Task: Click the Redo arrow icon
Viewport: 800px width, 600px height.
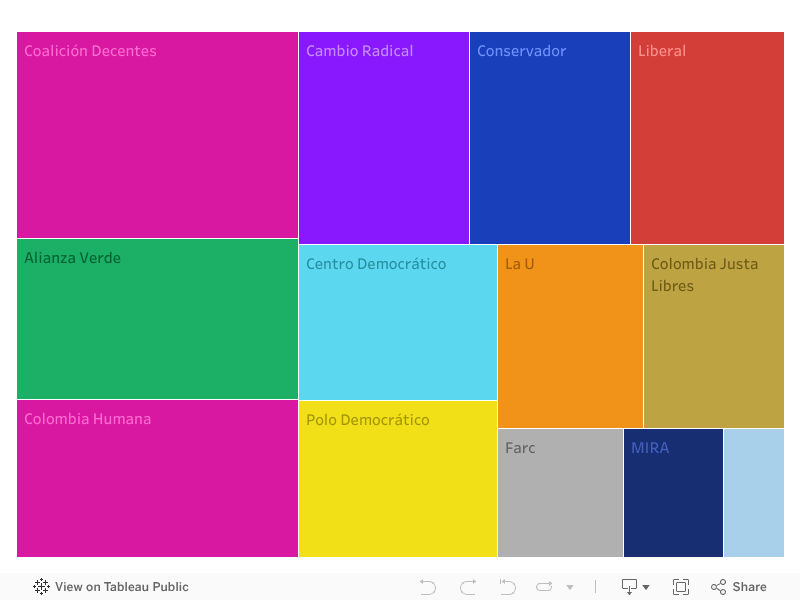Action: [468, 587]
